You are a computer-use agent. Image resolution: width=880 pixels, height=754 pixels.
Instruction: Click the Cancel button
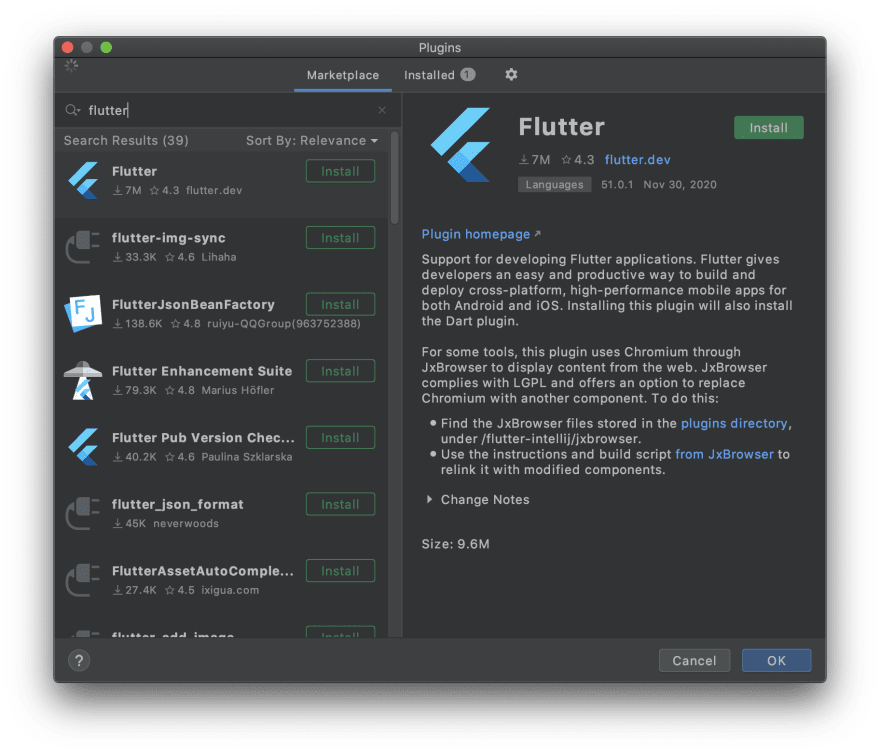694,661
